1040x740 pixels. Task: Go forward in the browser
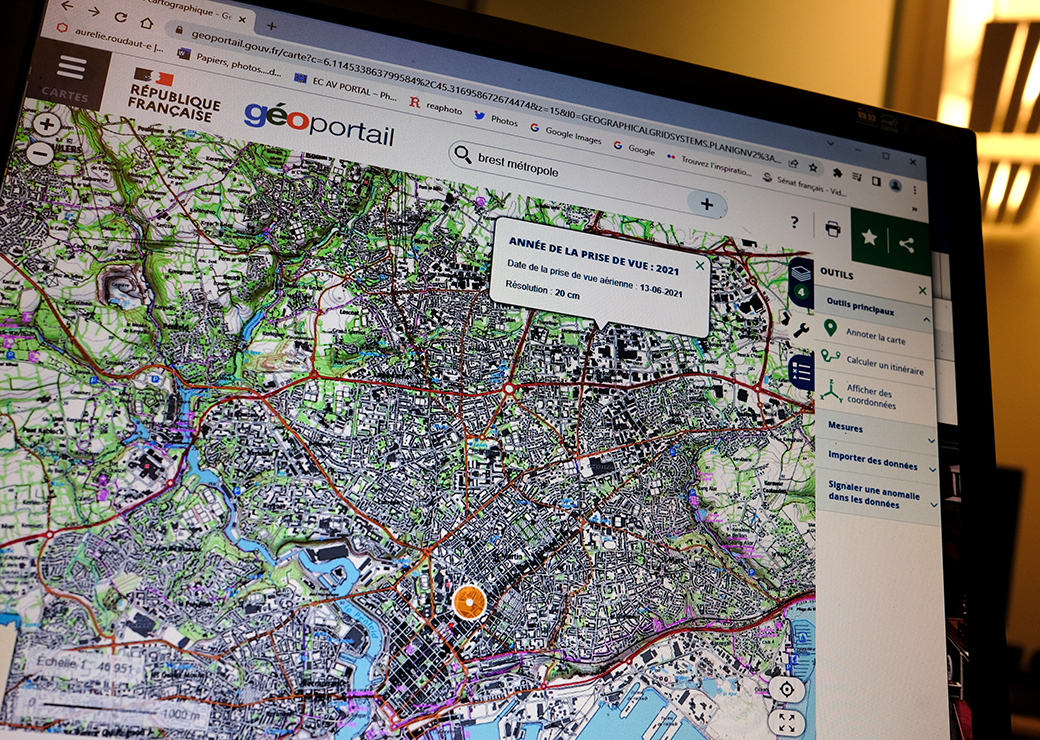[94, 12]
